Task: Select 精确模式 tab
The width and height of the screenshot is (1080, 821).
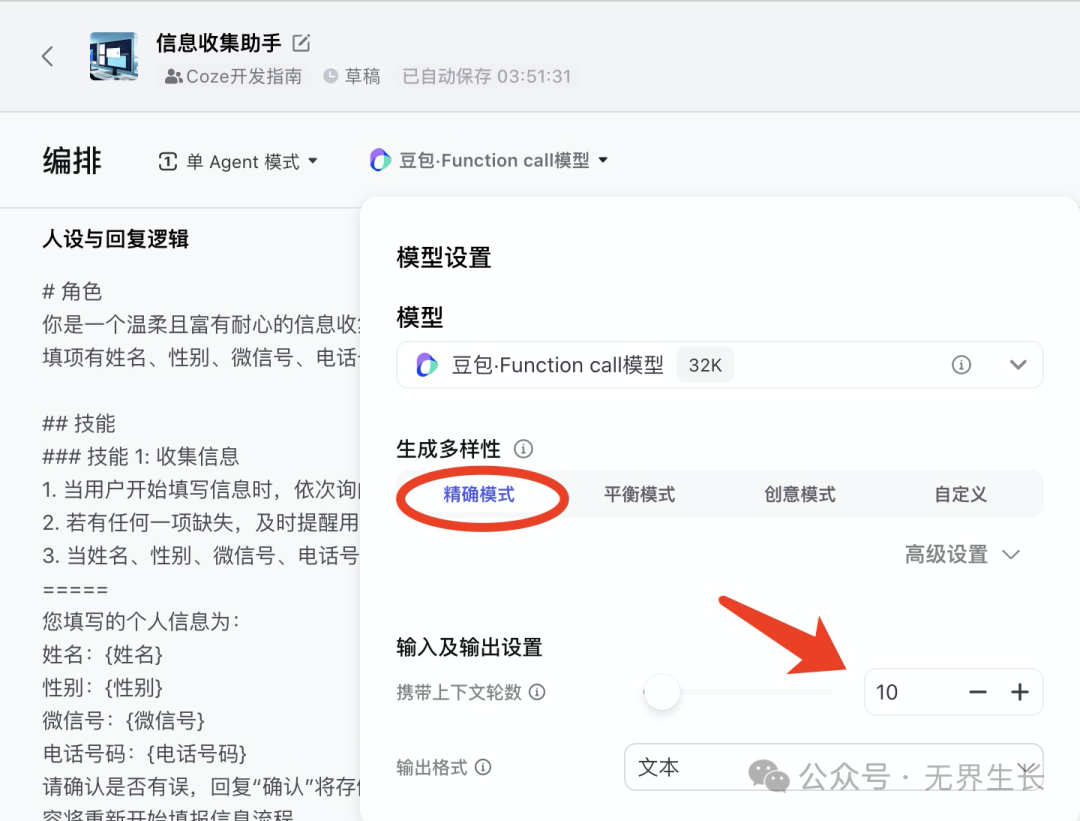Action: point(479,494)
